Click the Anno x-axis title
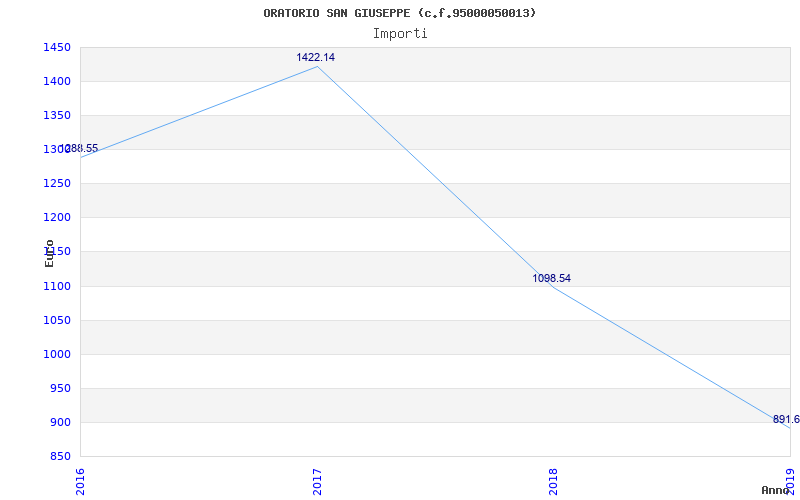This screenshot has width=800, height=500. coord(774,490)
